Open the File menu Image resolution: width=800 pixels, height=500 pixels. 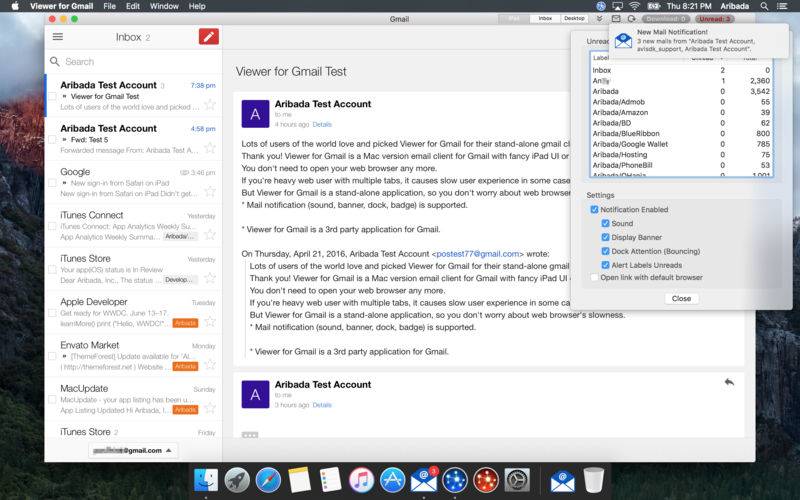click(109, 6)
